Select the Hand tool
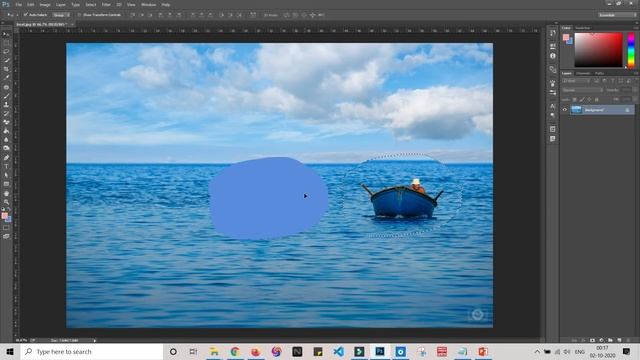 tap(6, 193)
